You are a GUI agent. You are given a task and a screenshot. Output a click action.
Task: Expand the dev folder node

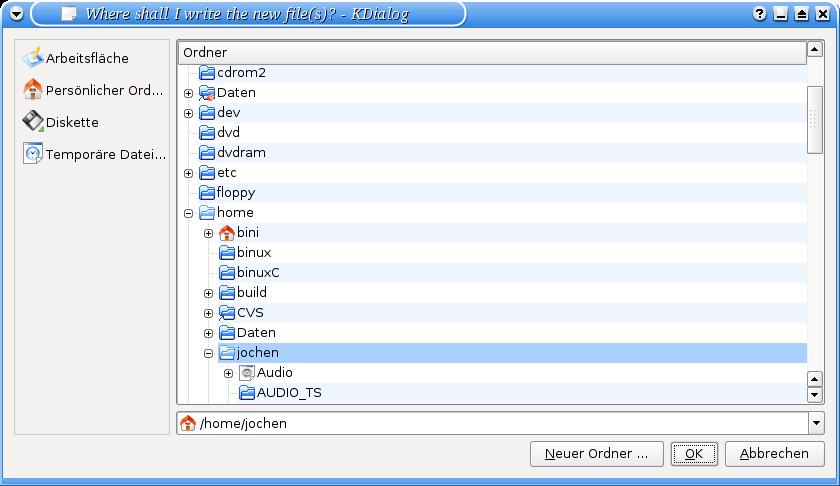click(x=189, y=113)
